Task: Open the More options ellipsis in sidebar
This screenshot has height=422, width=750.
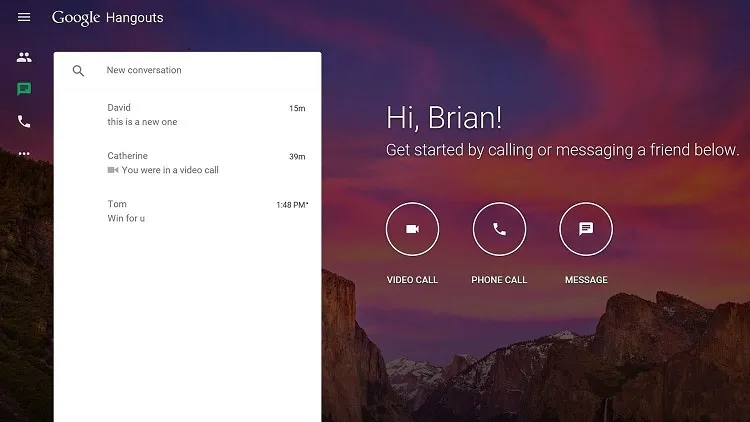Action: click(x=24, y=154)
